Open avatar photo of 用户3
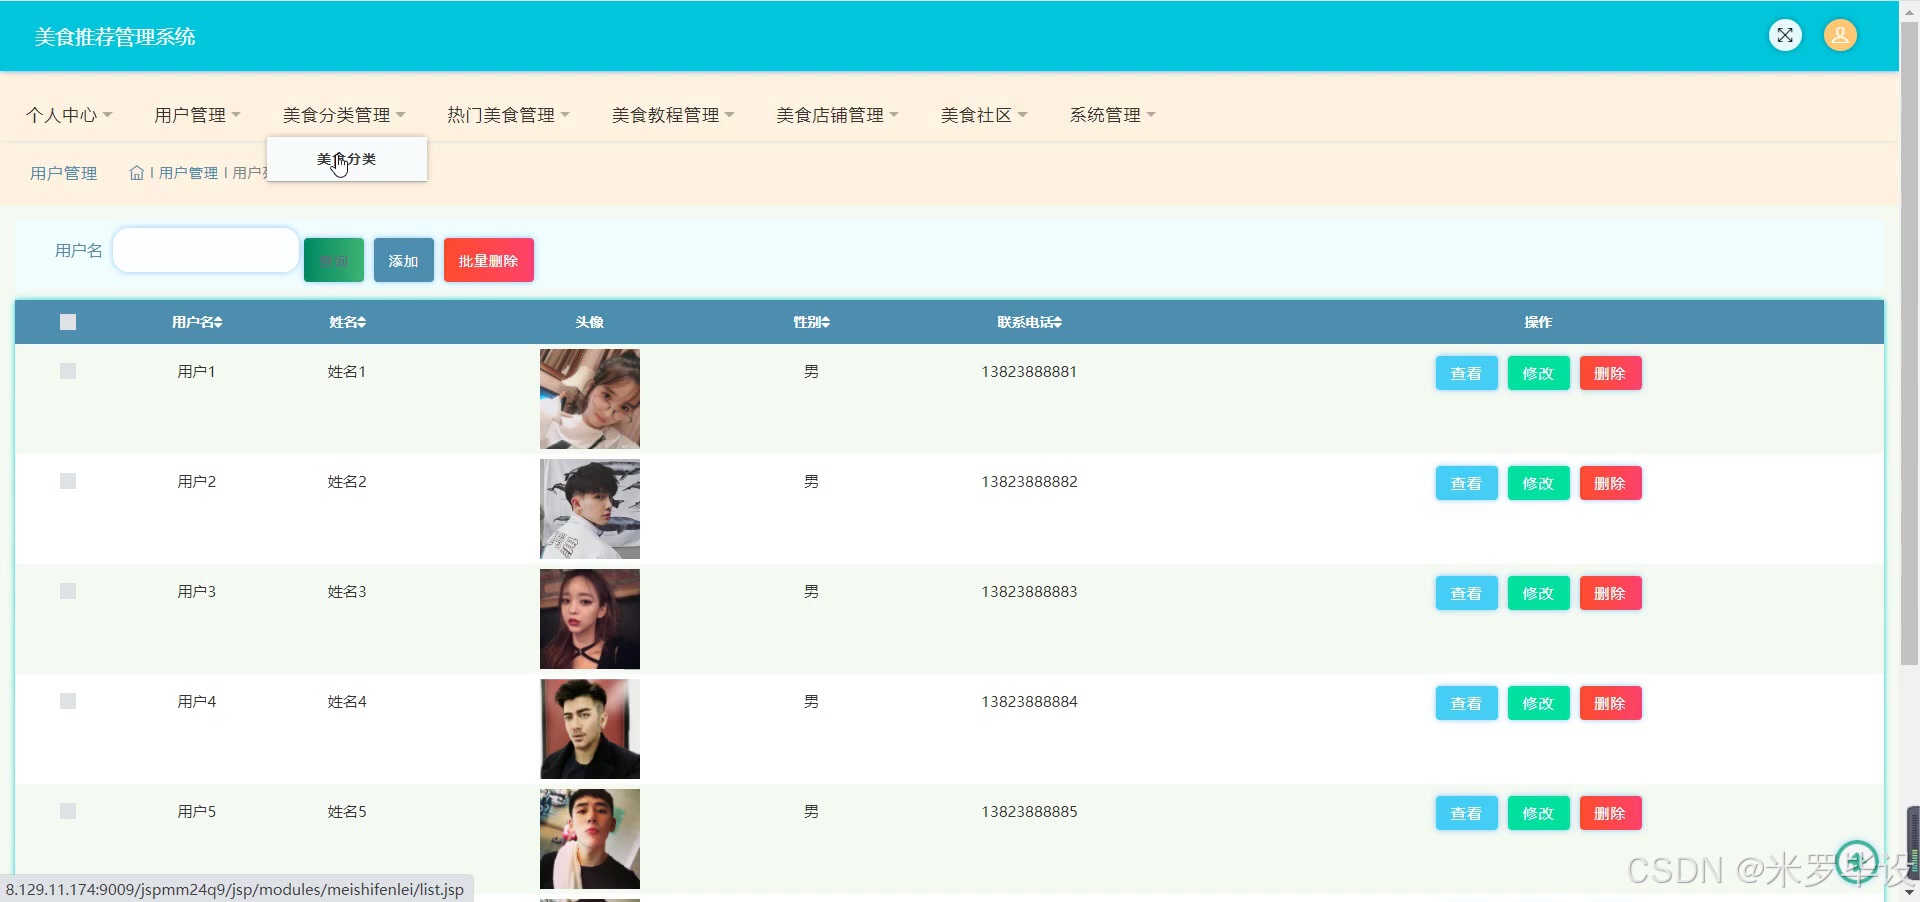The height and width of the screenshot is (902, 1920). point(590,619)
